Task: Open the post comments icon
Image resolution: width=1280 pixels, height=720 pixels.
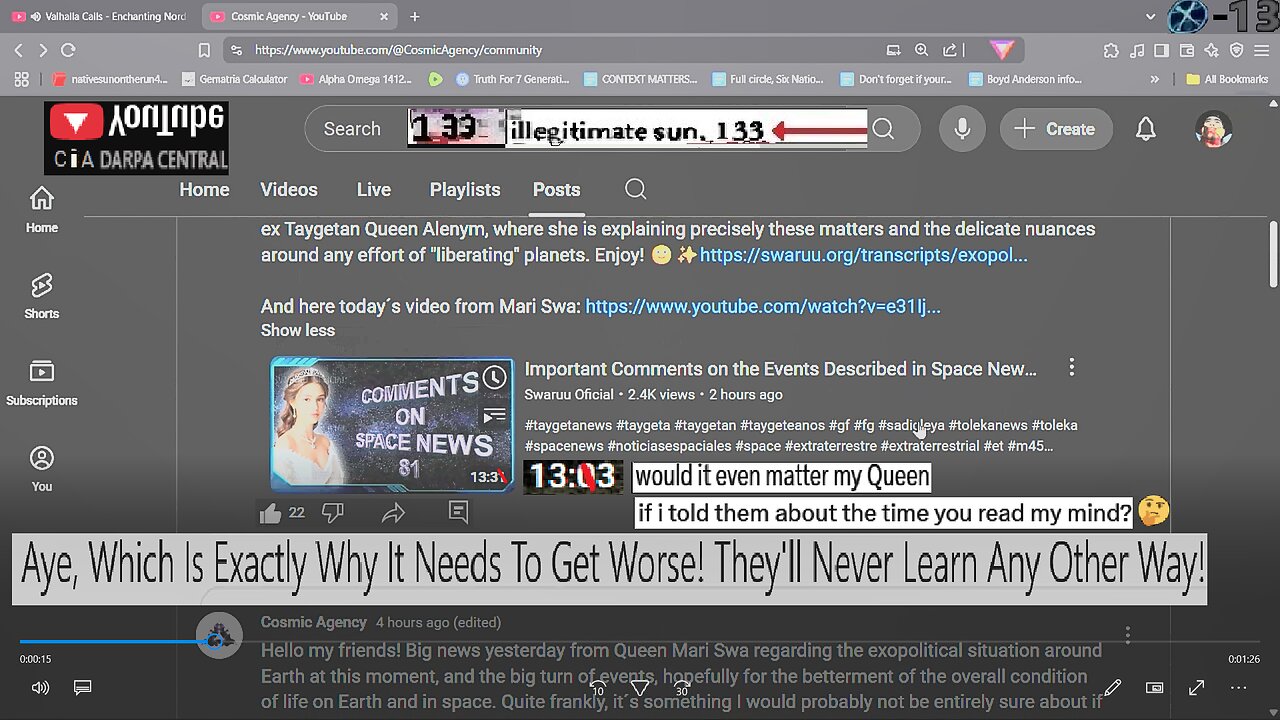Action: pyautogui.click(x=458, y=513)
